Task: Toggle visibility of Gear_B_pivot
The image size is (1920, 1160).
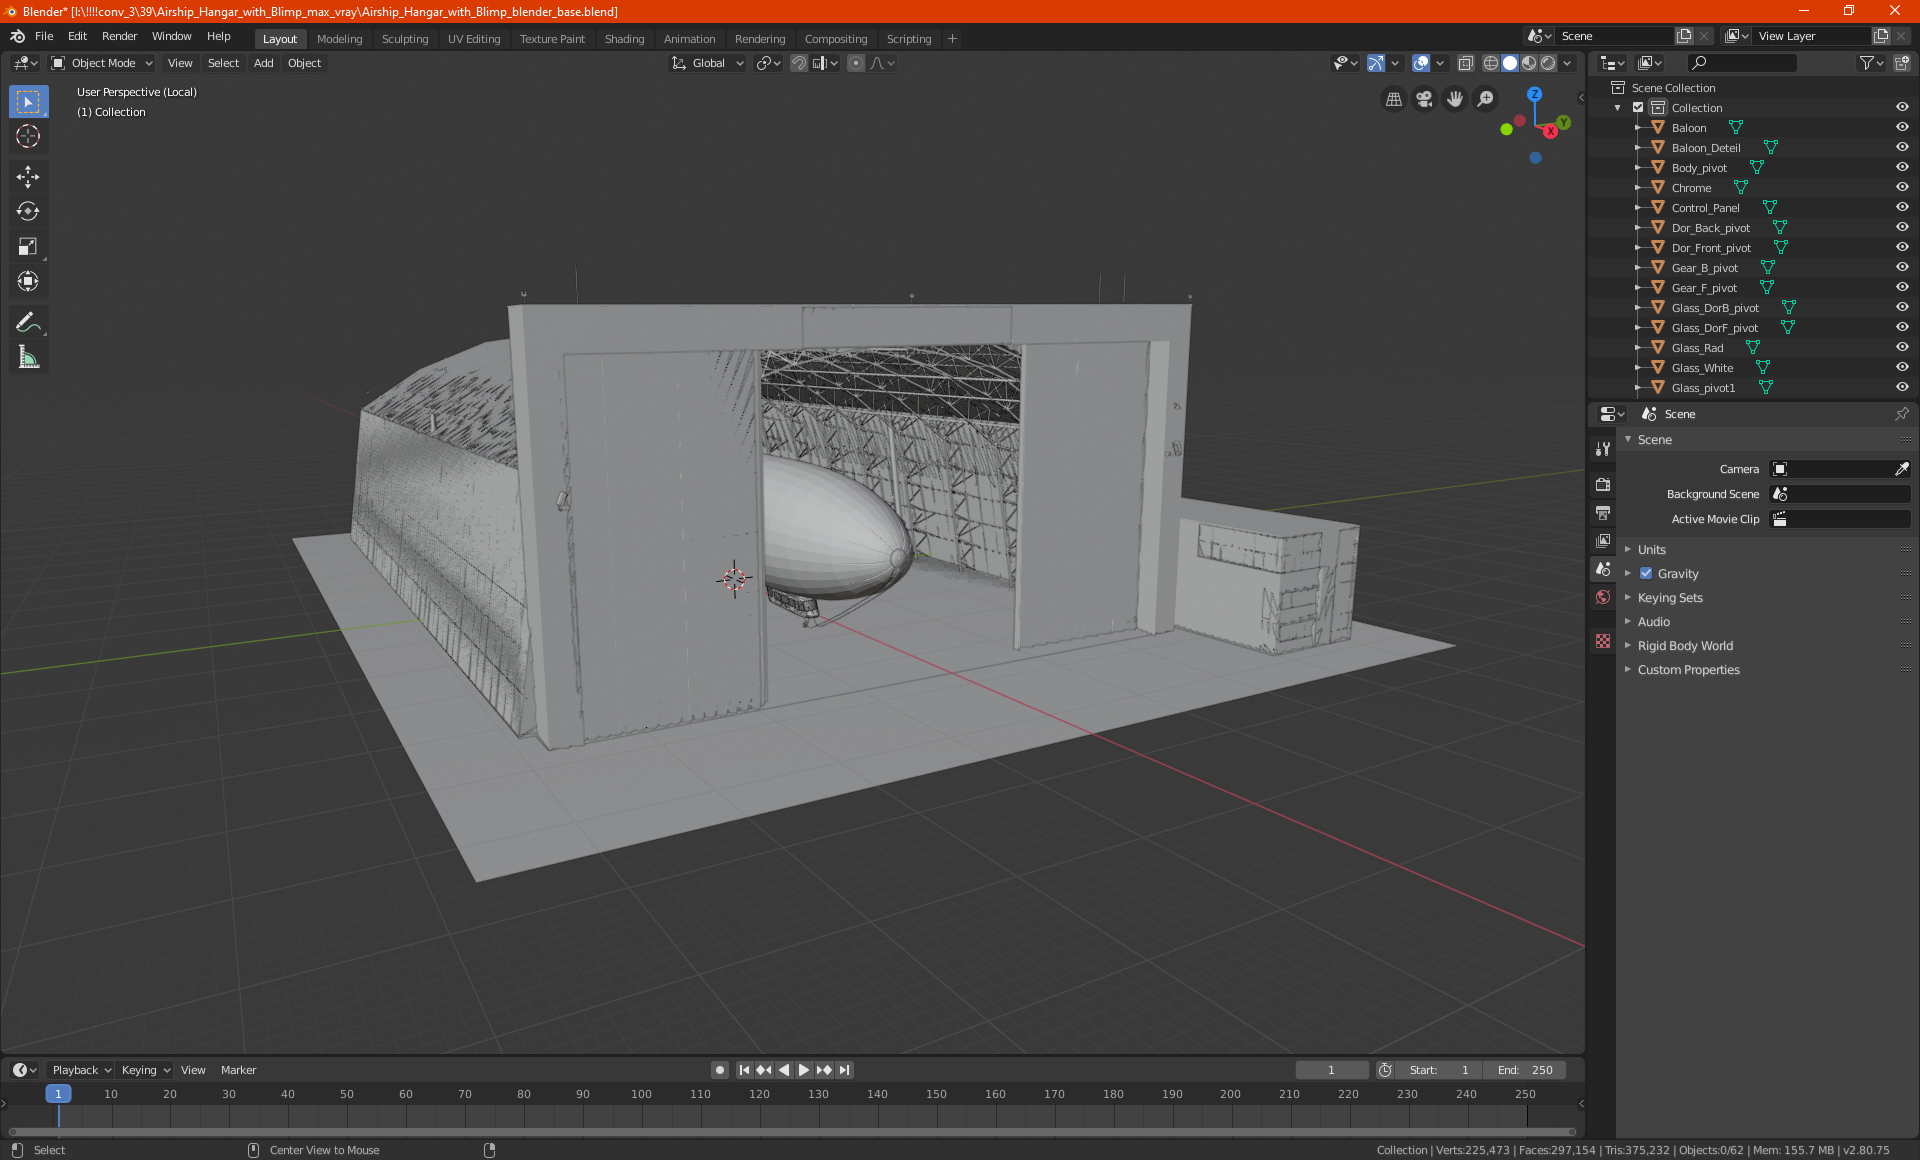Action: tap(1901, 268)
